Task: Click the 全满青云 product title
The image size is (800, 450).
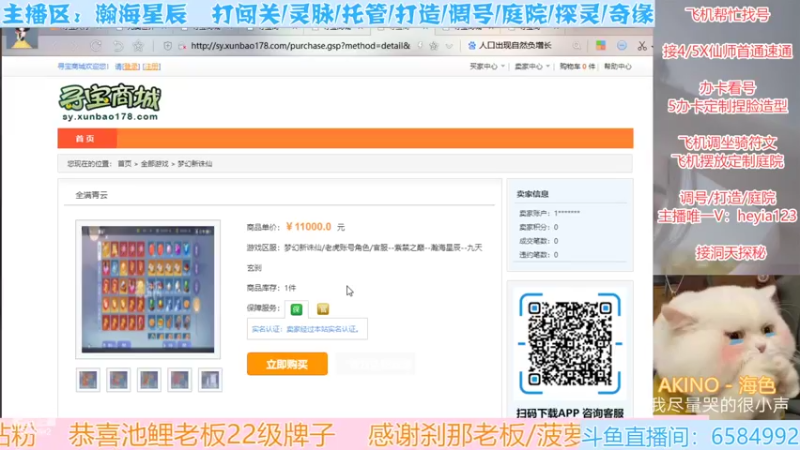Action: tap(91, 195)
